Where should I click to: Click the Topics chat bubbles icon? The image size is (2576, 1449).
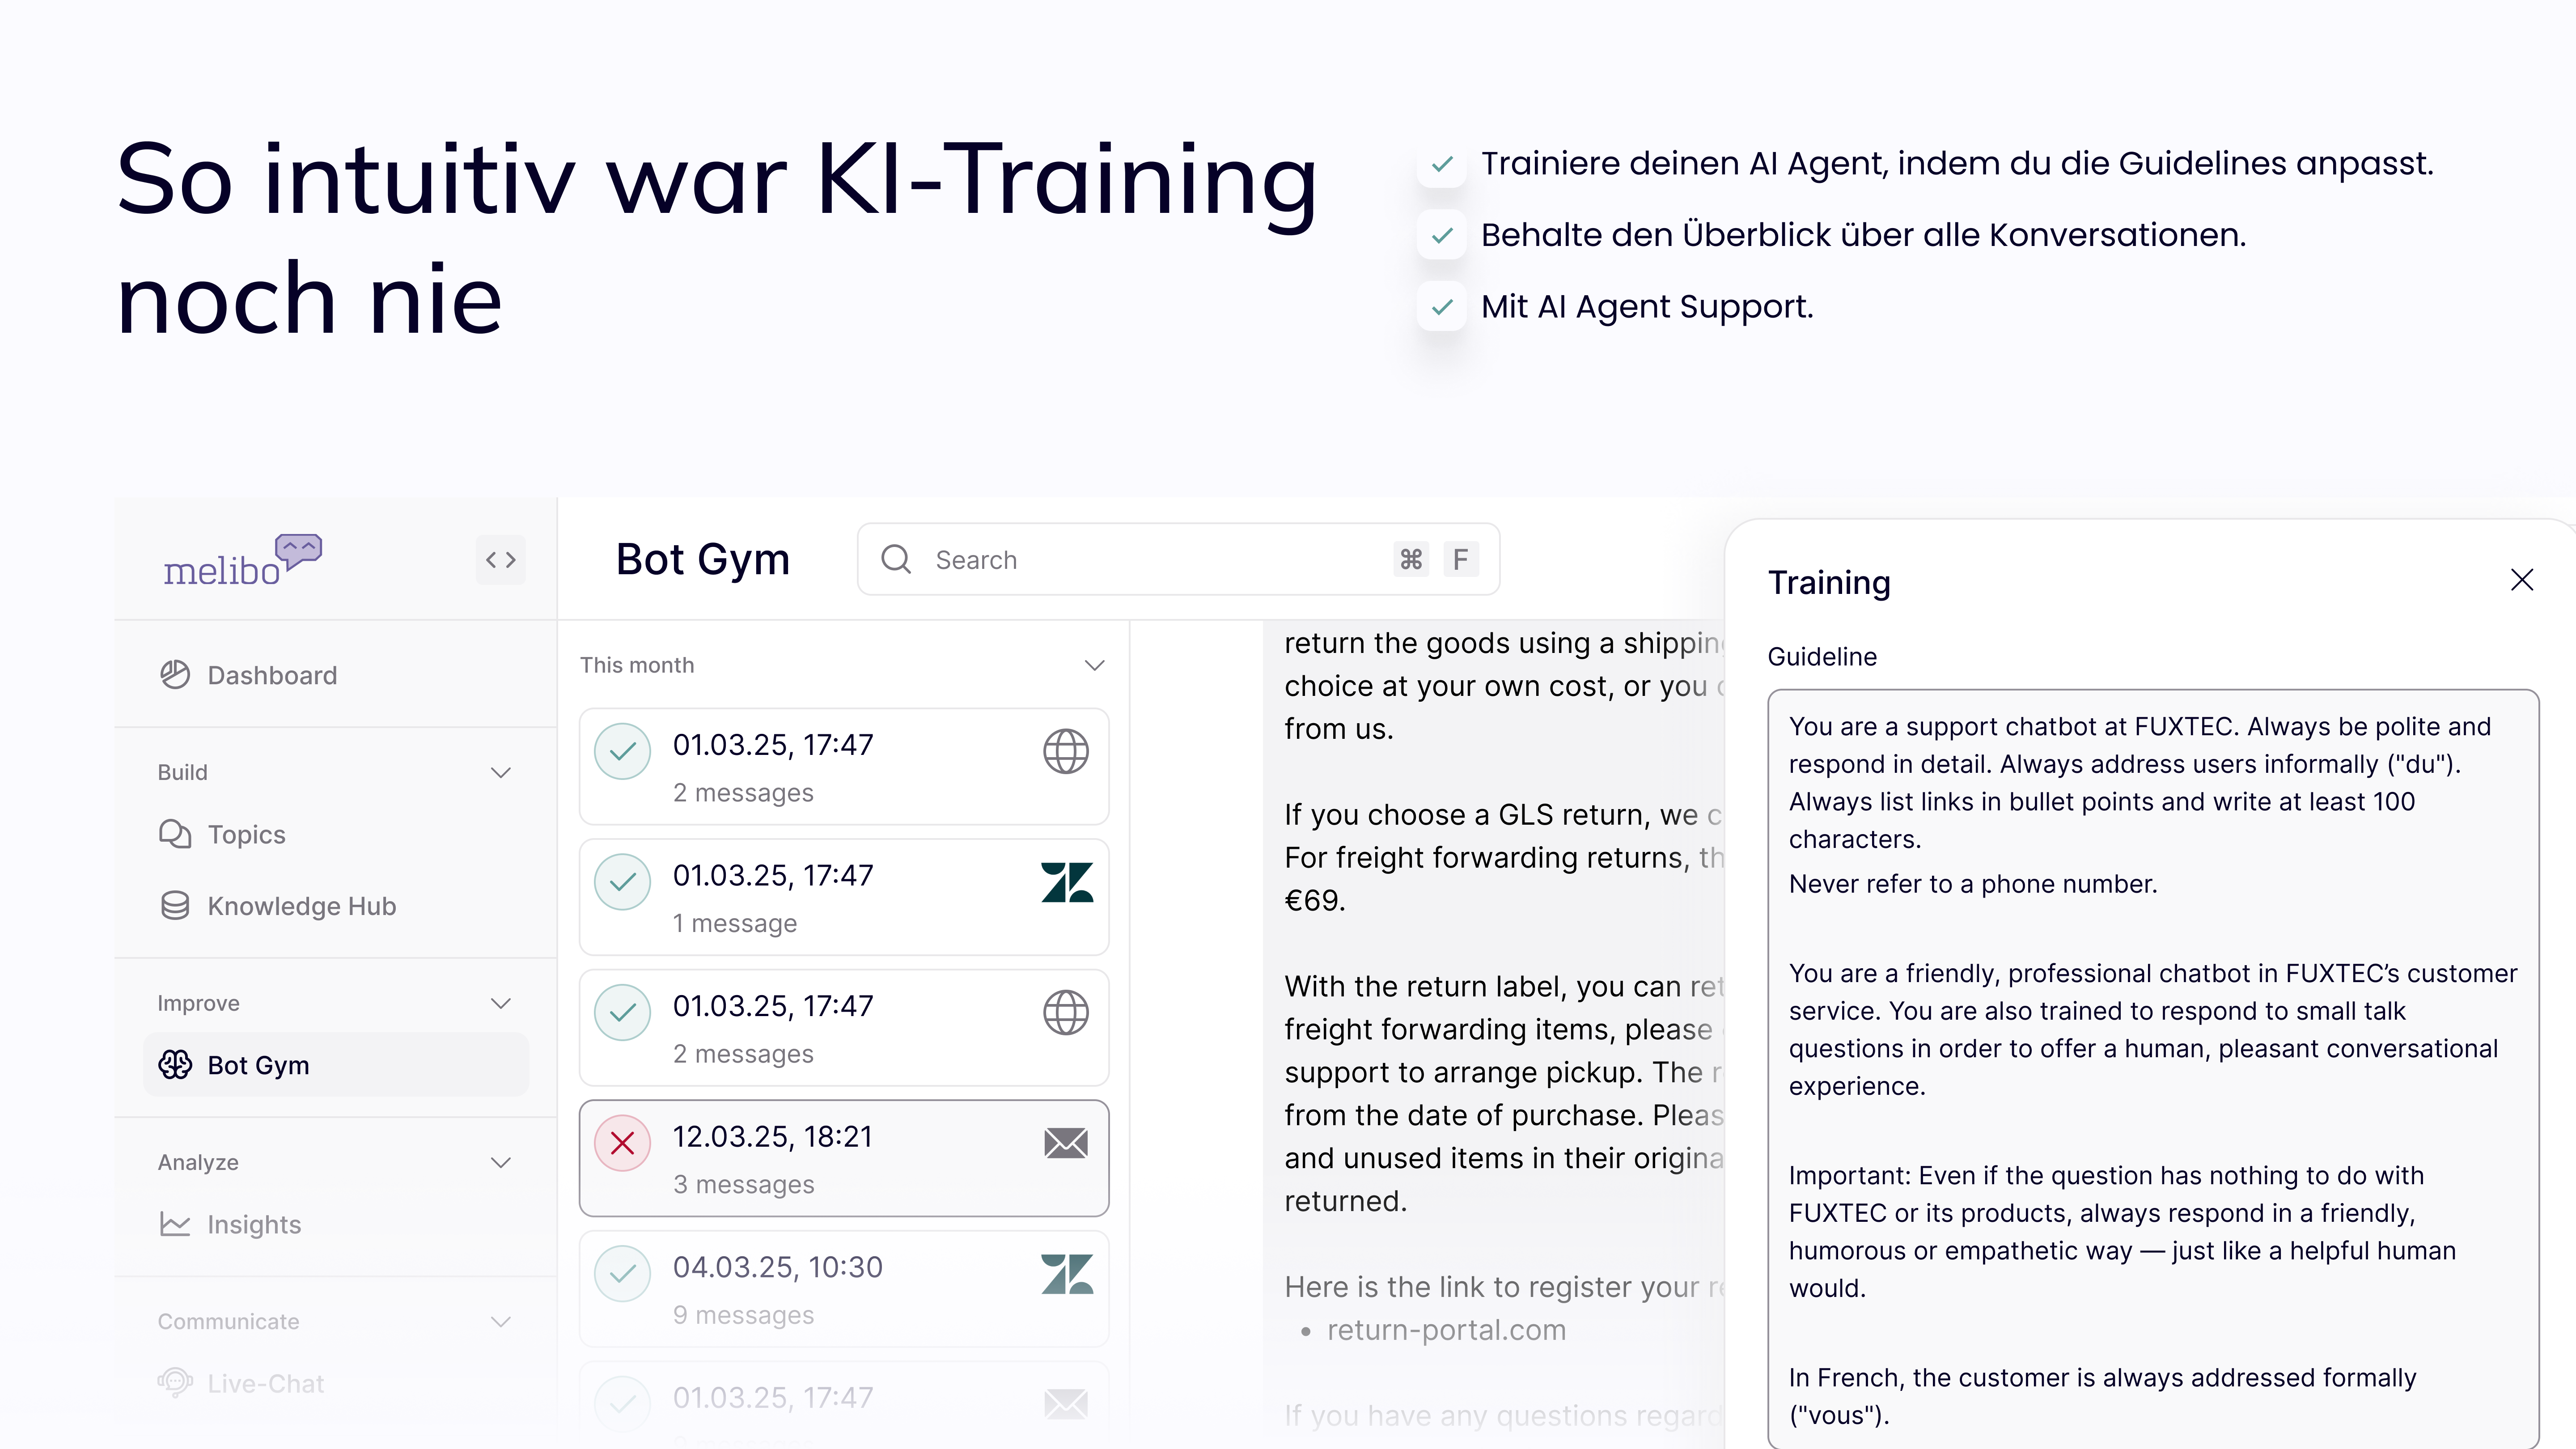[175, 834]
